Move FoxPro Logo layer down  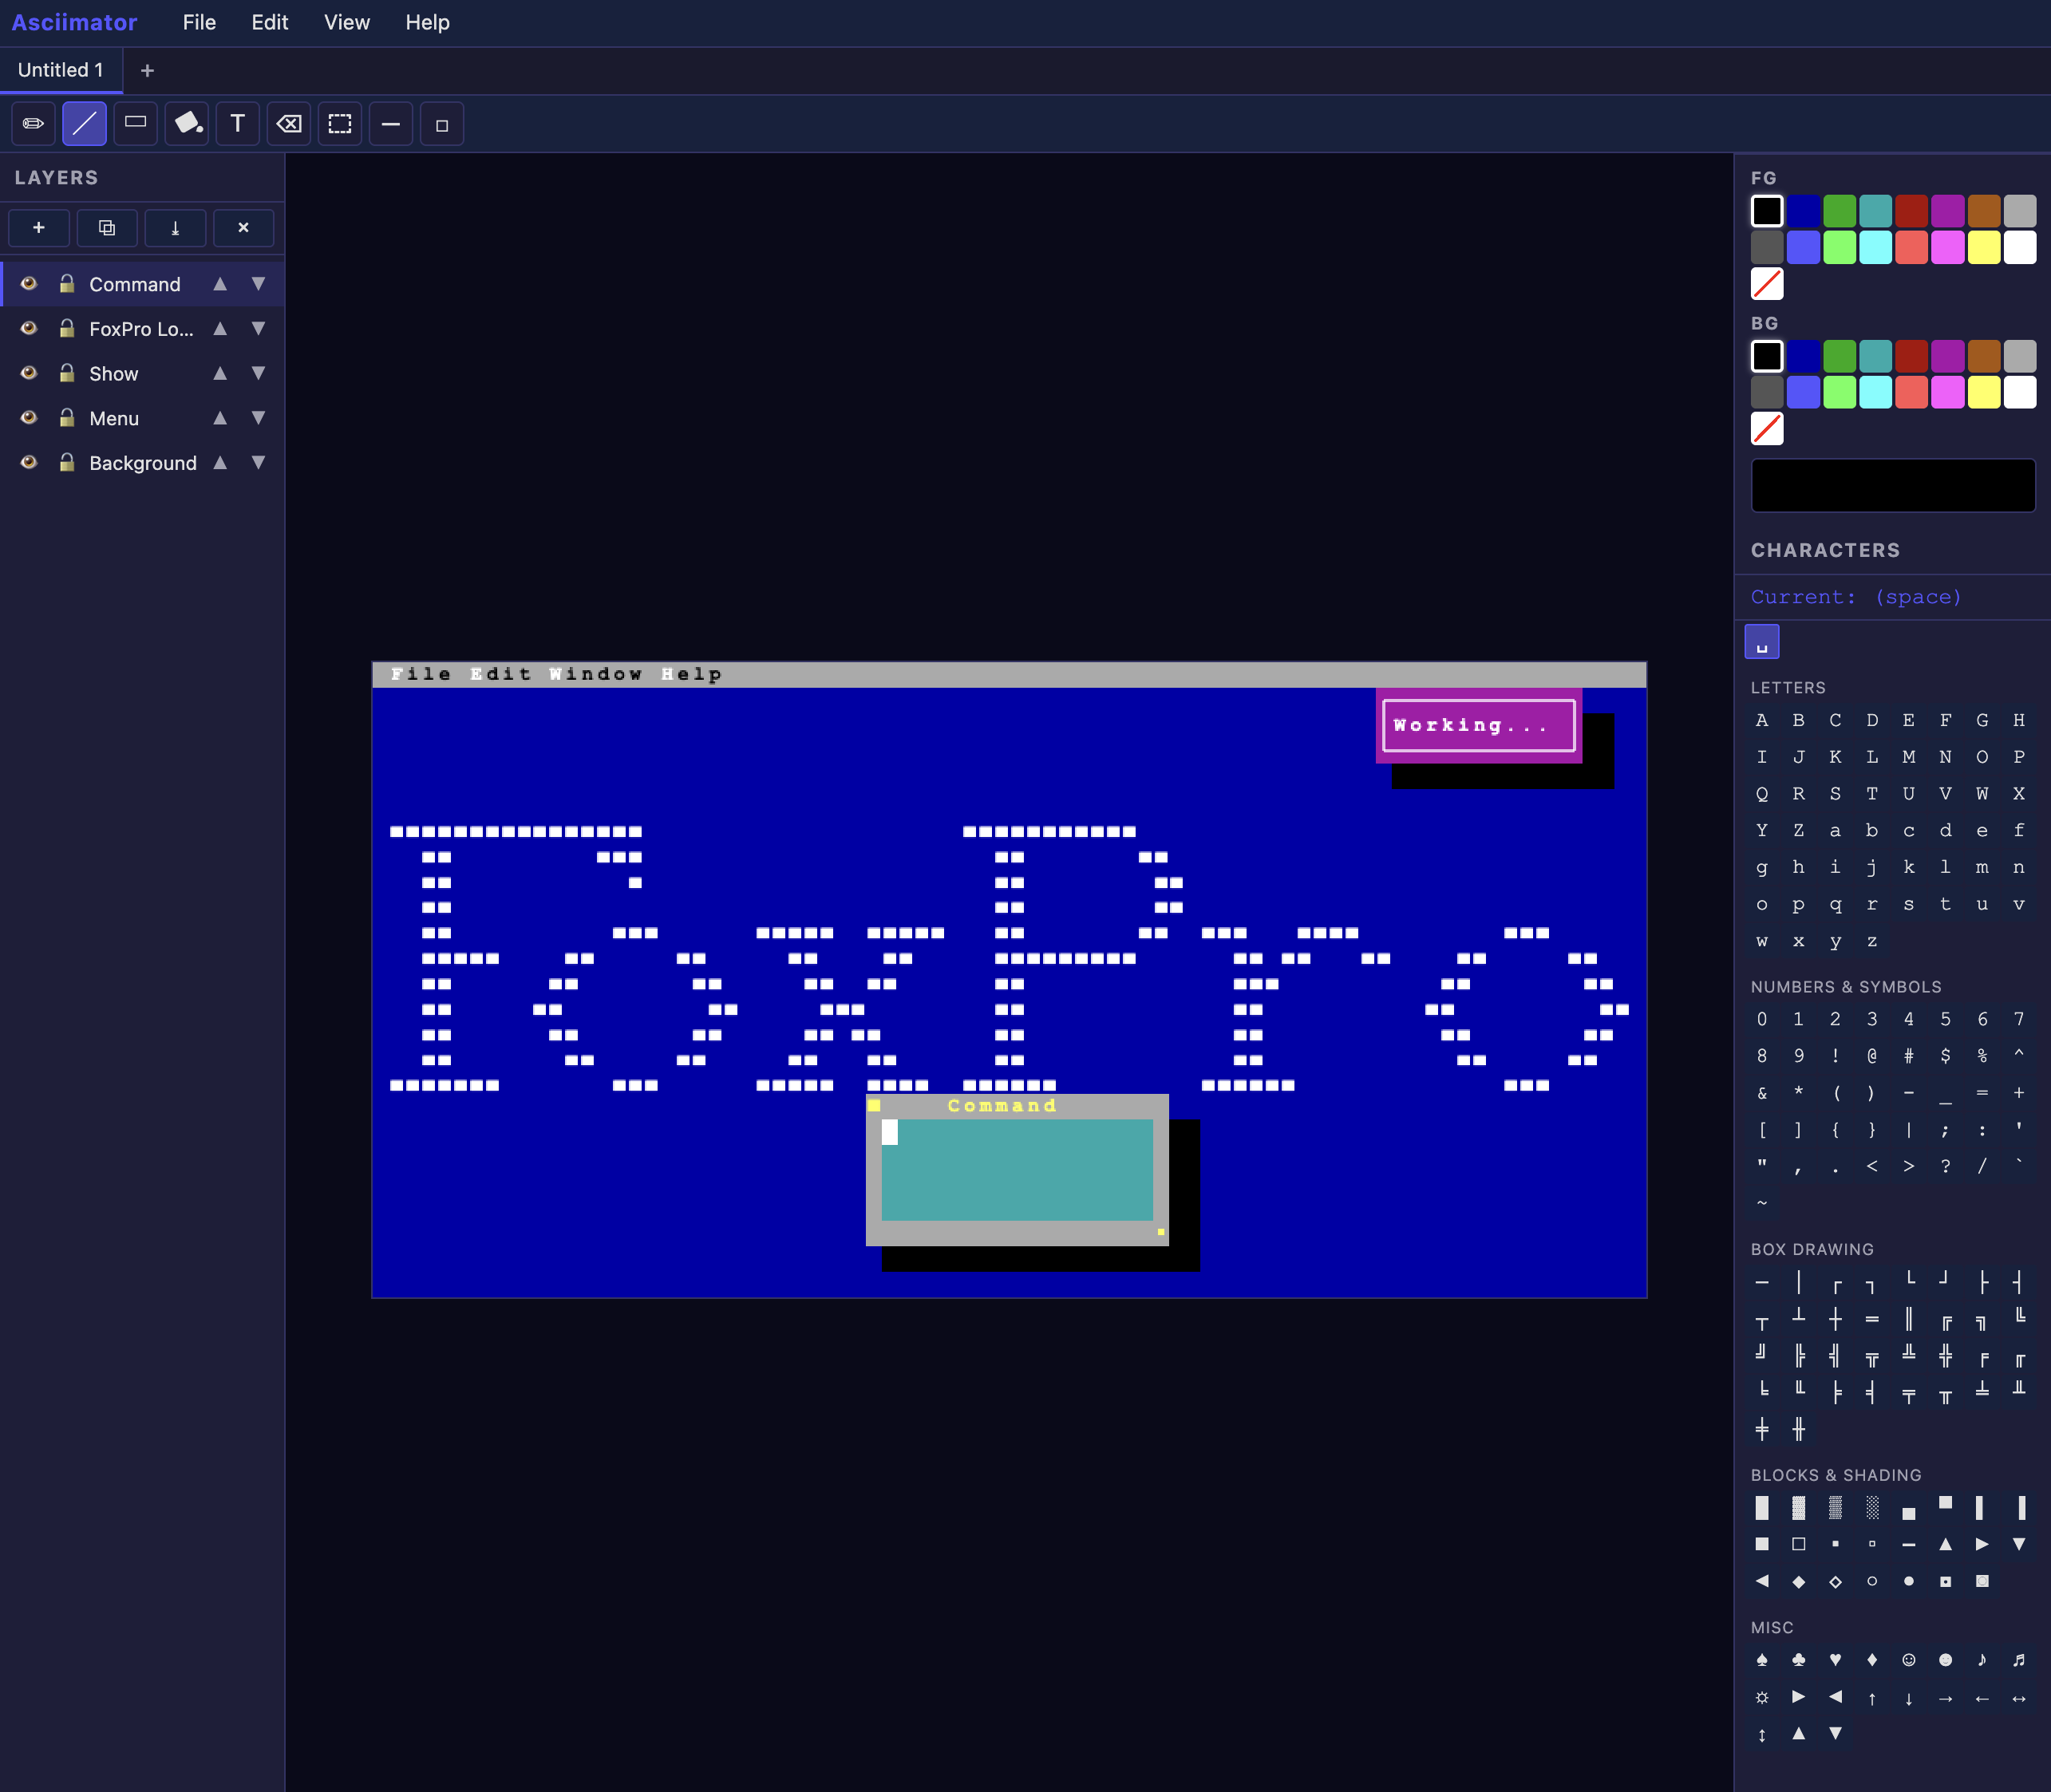tap(259, 328)
